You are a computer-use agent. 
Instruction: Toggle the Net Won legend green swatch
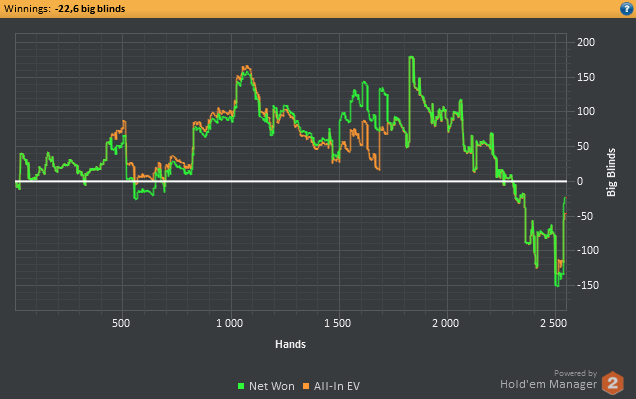pyautogui.click(x=241, y=386)
